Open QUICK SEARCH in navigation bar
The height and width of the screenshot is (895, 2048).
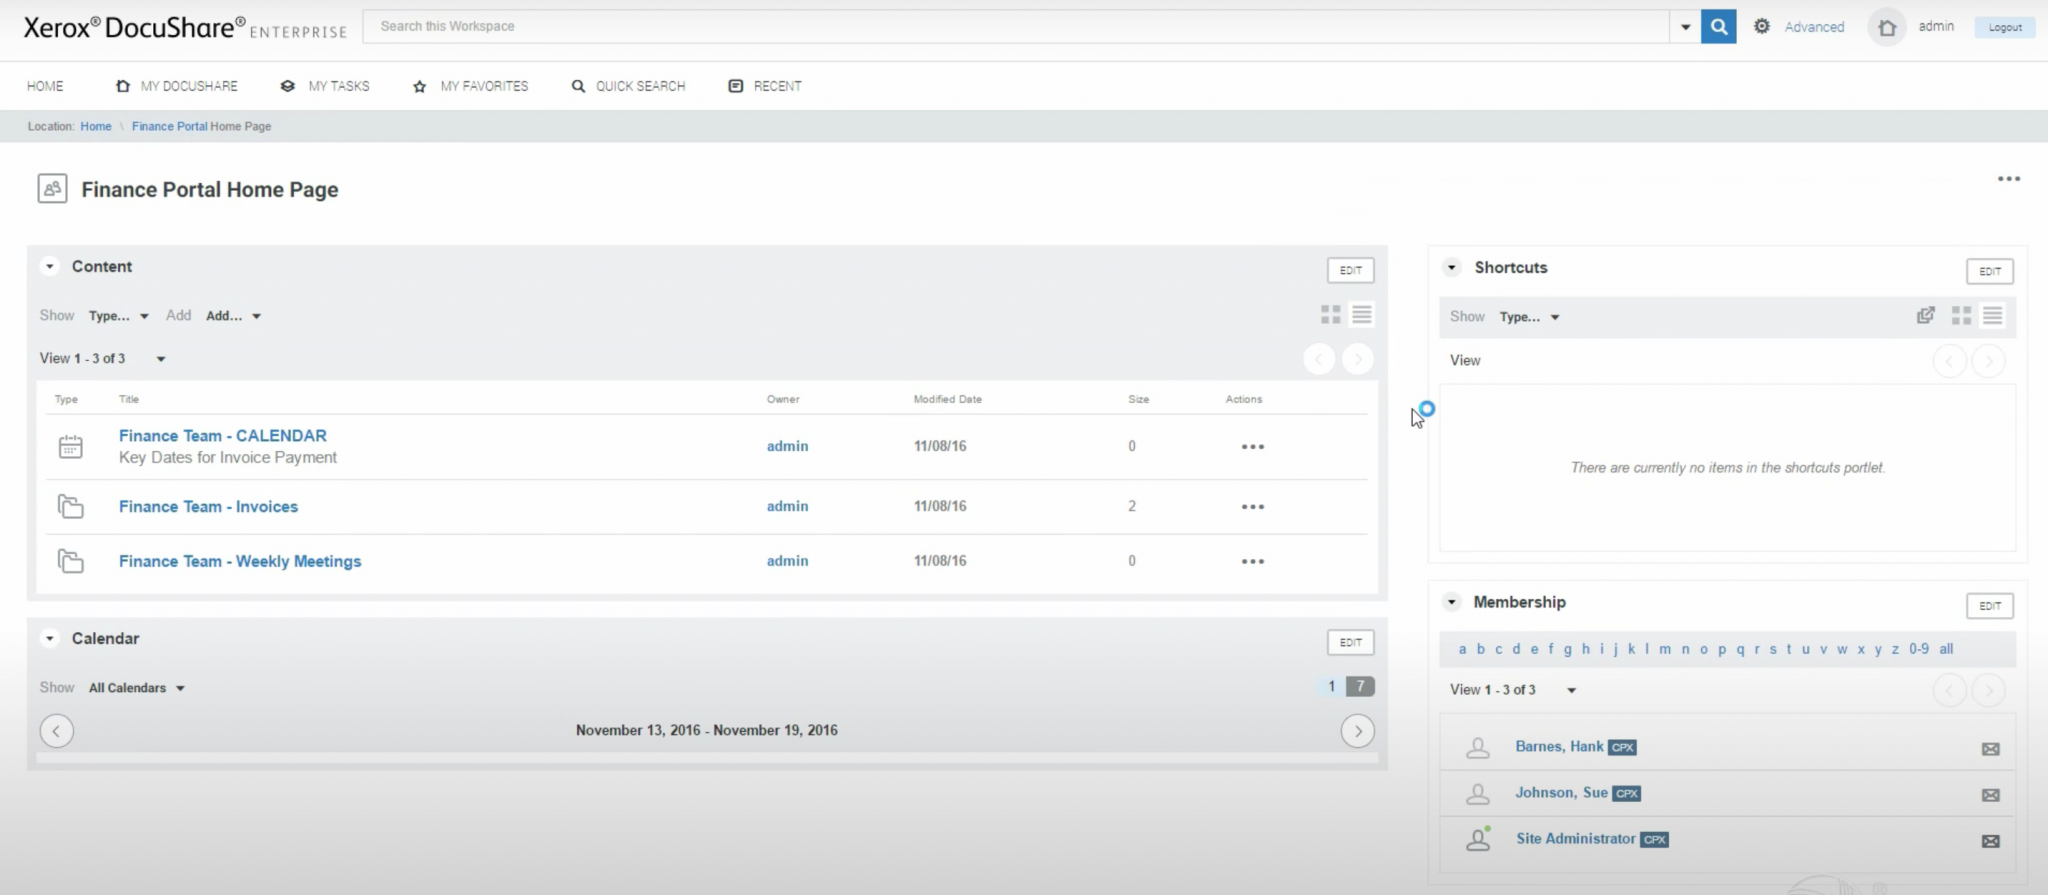pos(629,86)
